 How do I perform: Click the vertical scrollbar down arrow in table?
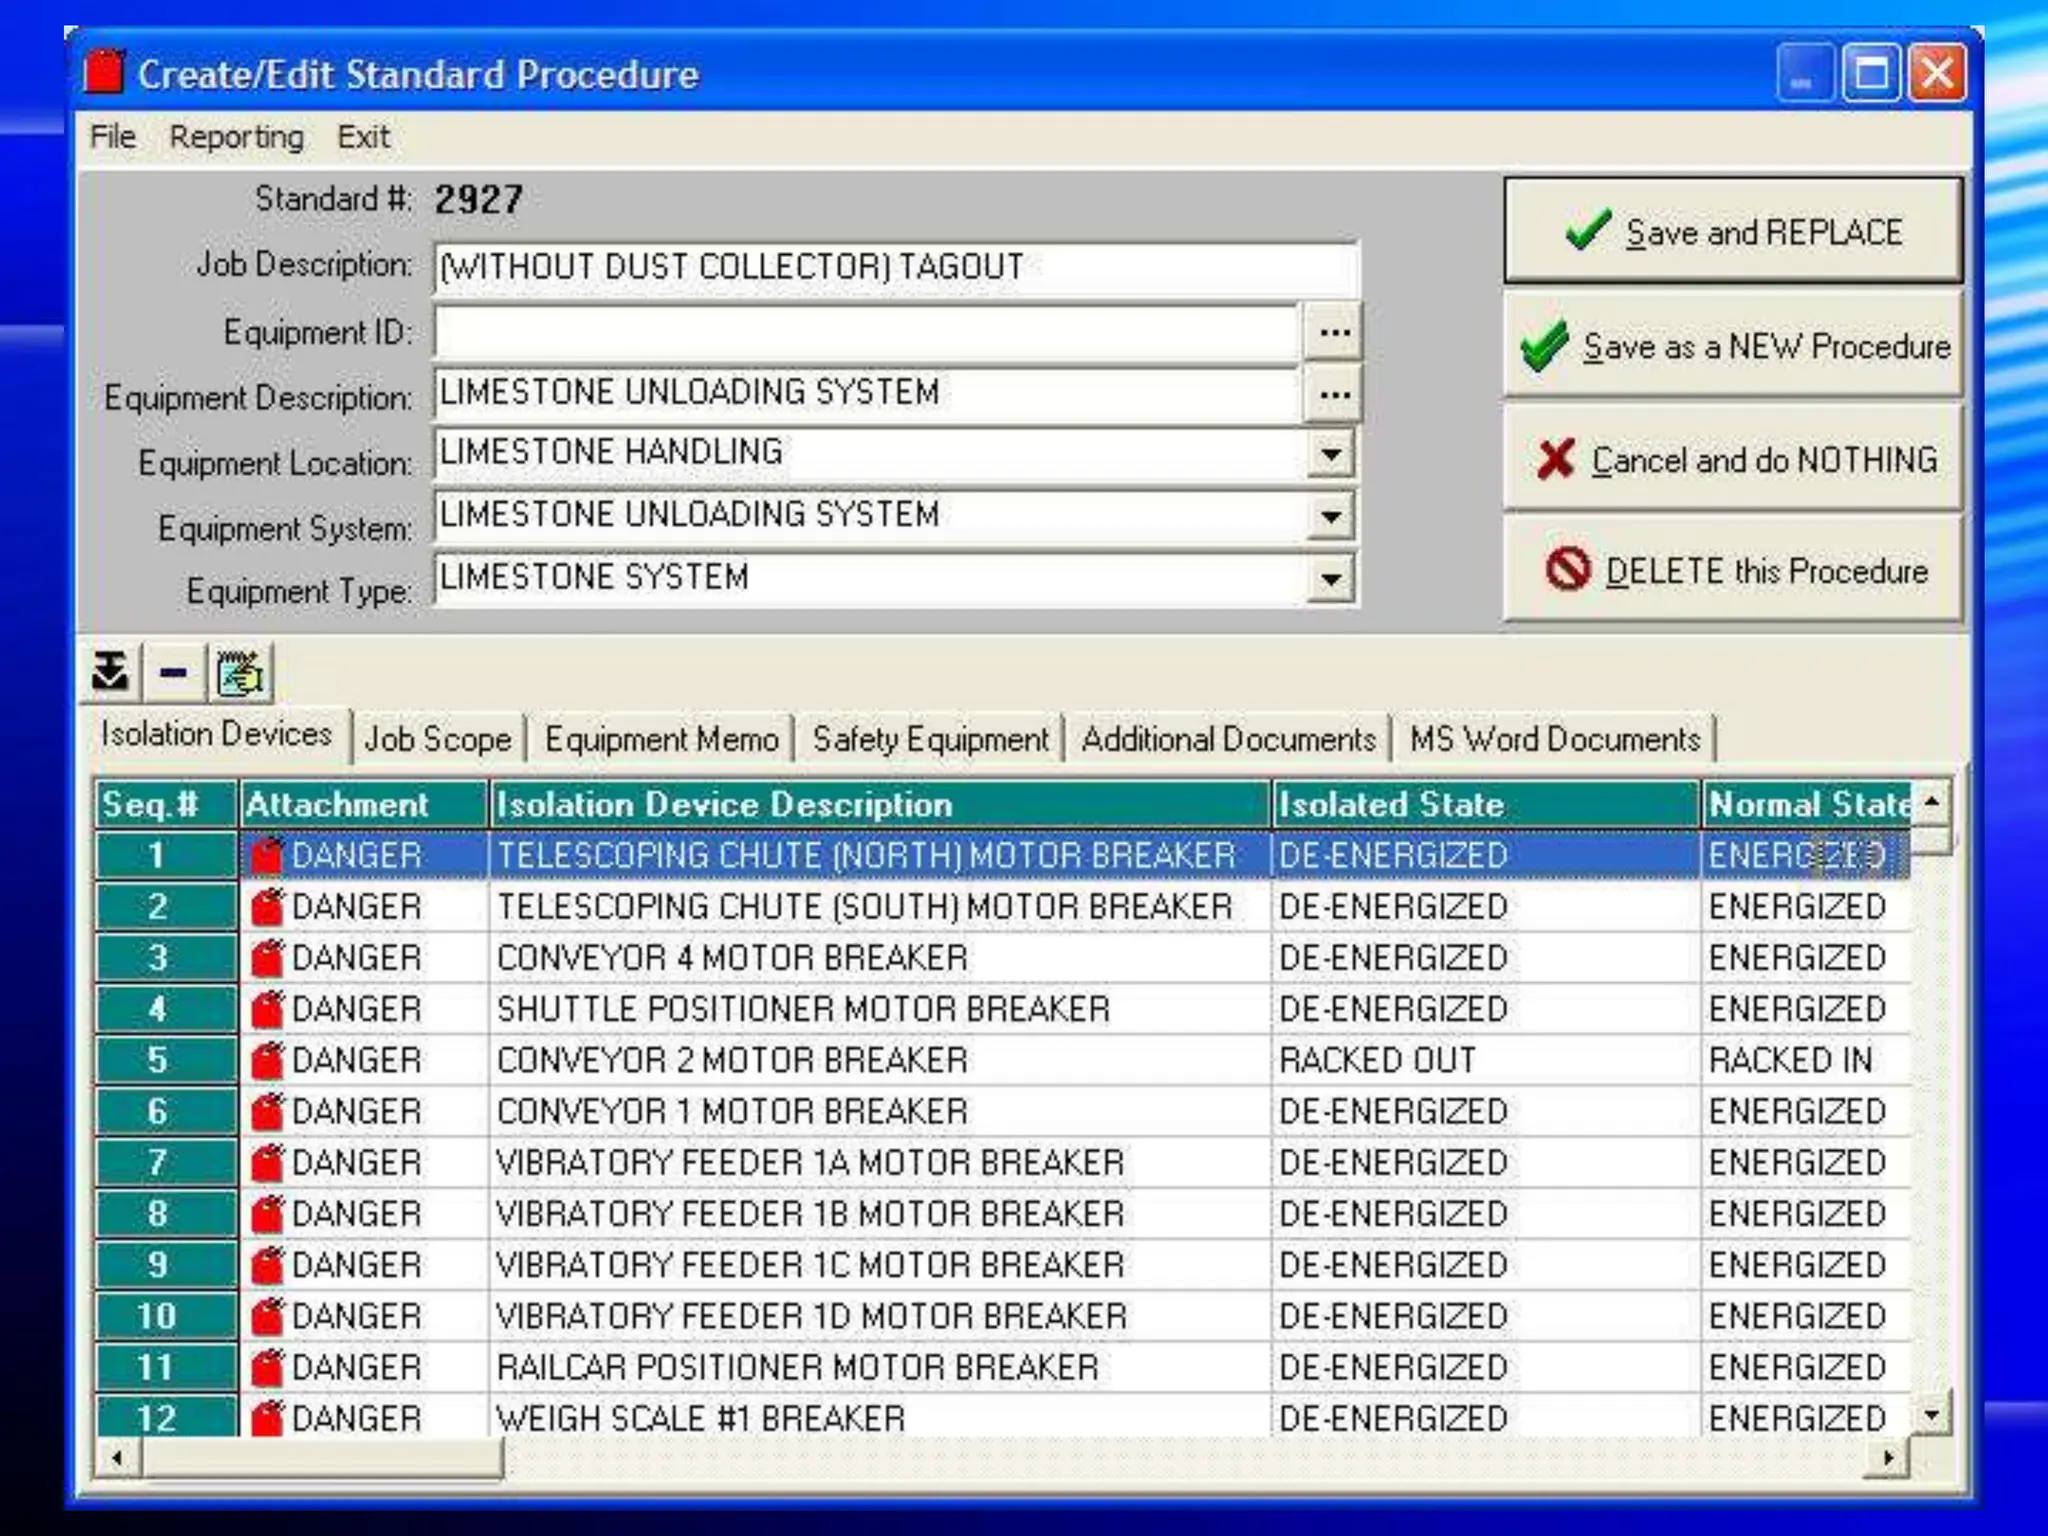[1932, 1414]
